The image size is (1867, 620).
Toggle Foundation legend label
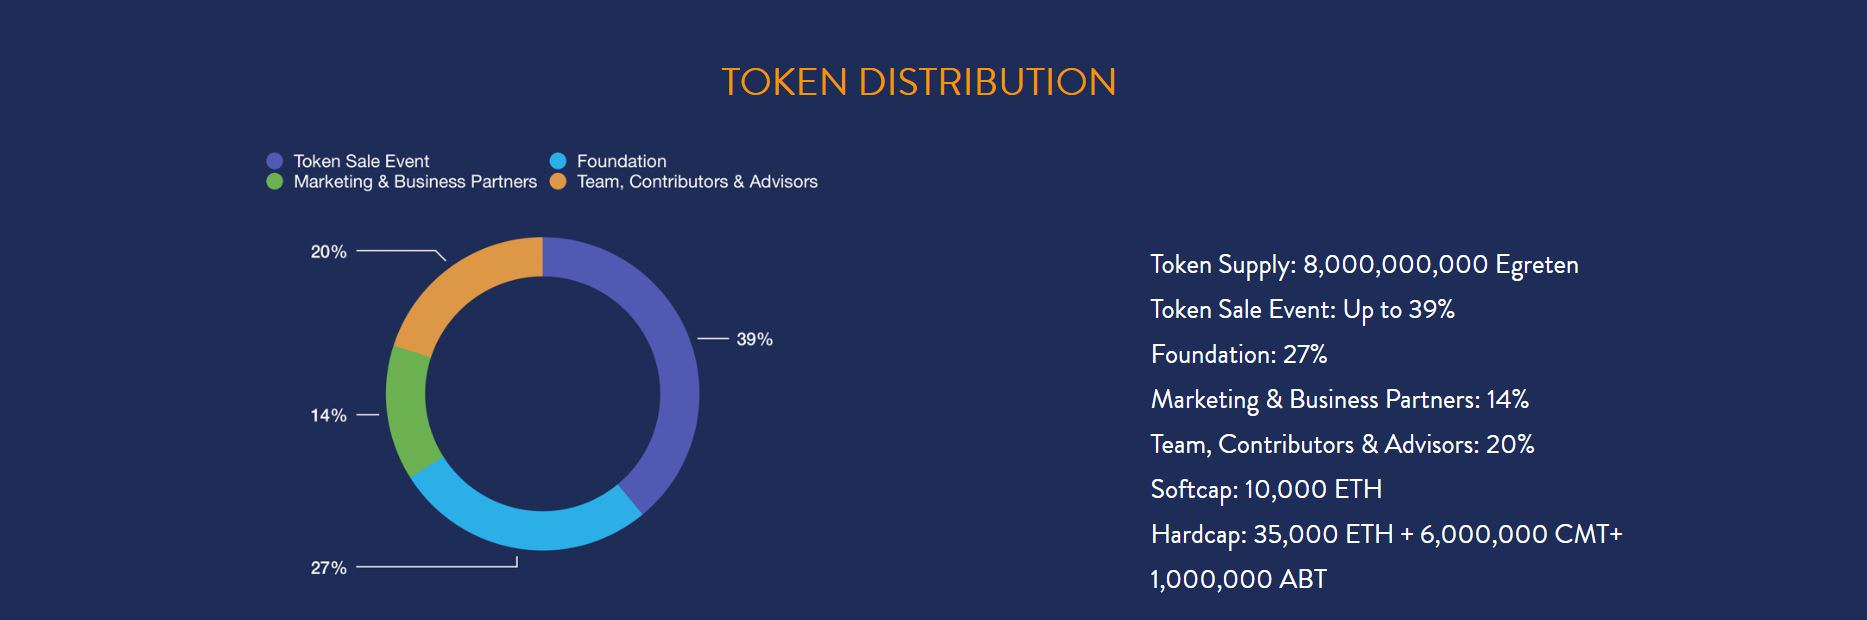point(621,161)
